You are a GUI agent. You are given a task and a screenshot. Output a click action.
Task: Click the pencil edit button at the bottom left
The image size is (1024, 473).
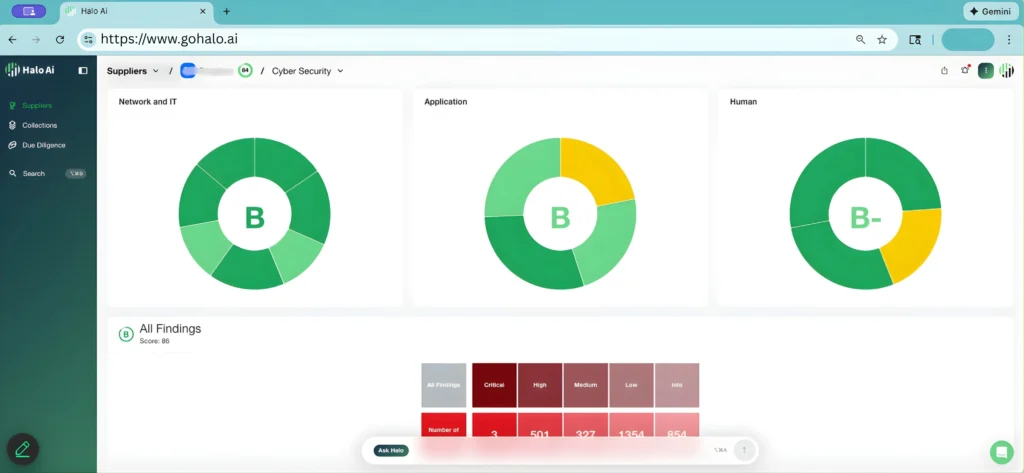[x=23, y=449]
